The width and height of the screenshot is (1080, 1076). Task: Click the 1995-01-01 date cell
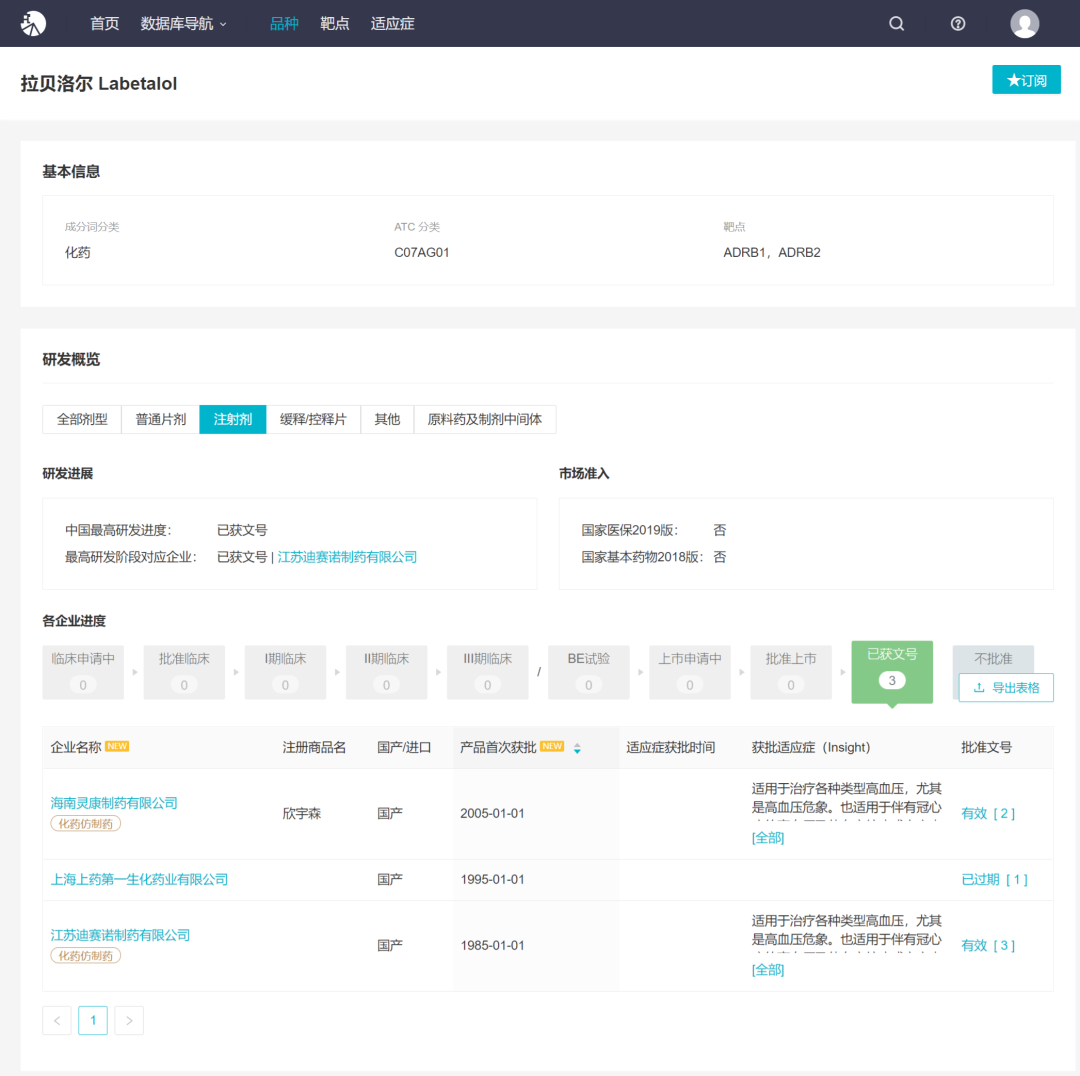click(492, 880)
